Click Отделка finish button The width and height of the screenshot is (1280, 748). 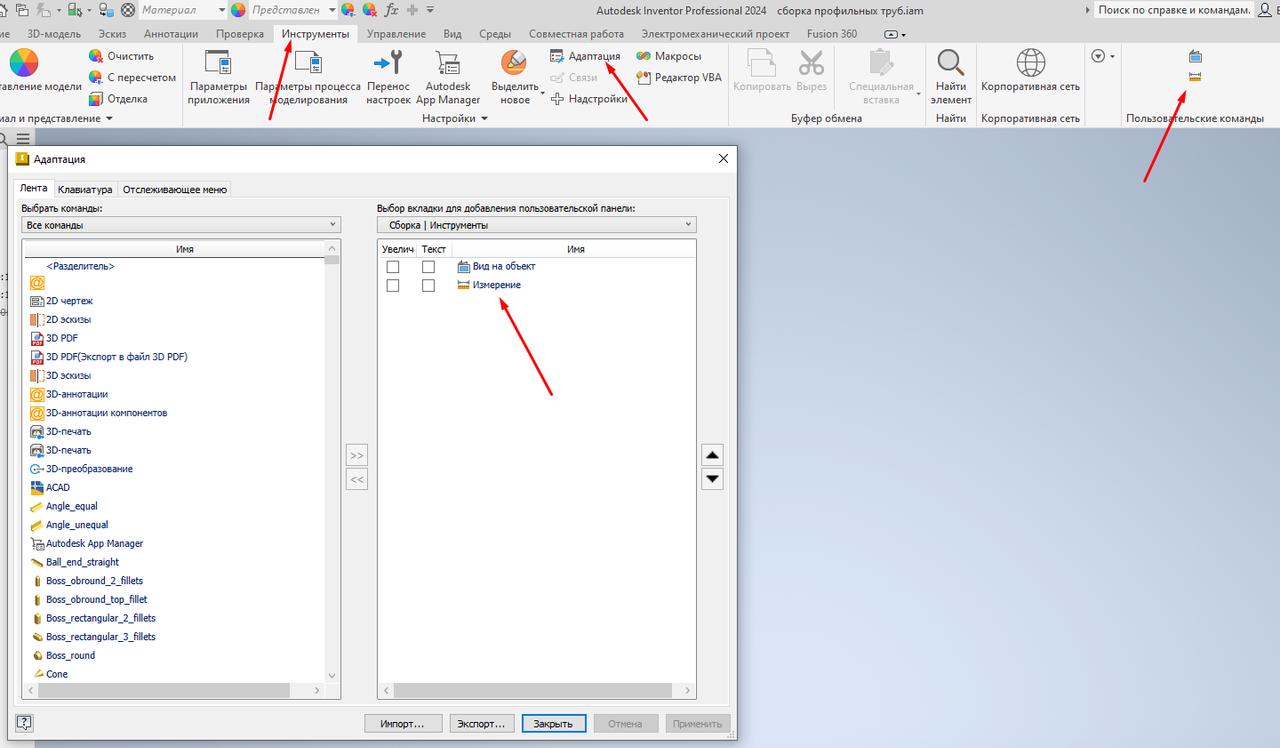click(118, 99)
